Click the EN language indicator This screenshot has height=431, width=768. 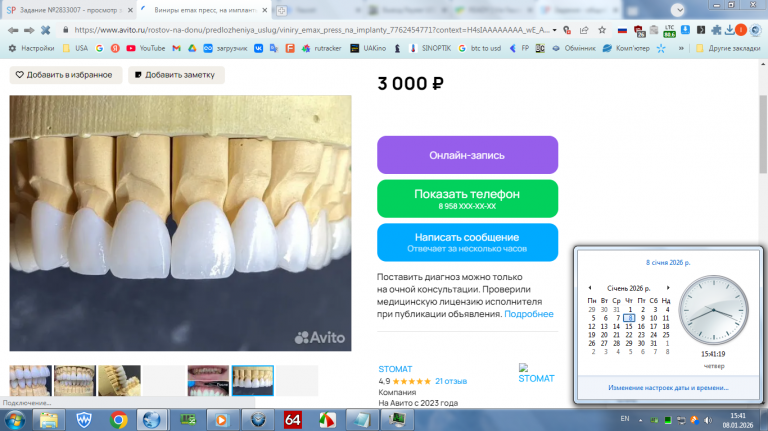coord(624,419)
